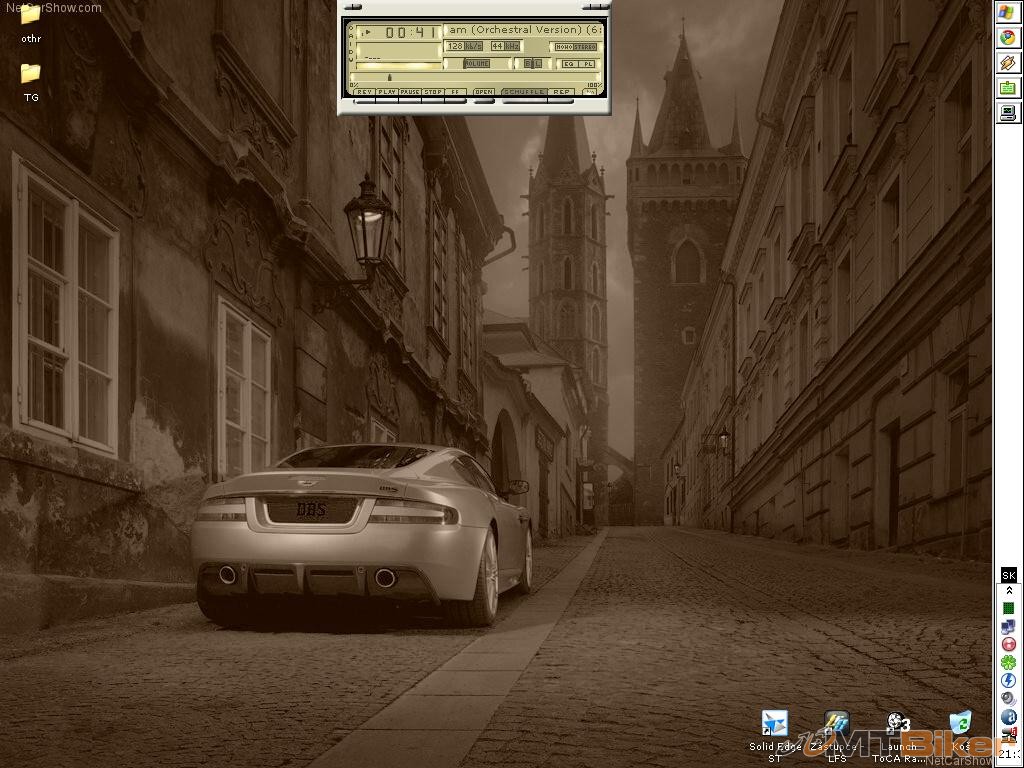
Task: Open the Launch ToCA Race desktop shortcut
Action: tap(897, 724)
